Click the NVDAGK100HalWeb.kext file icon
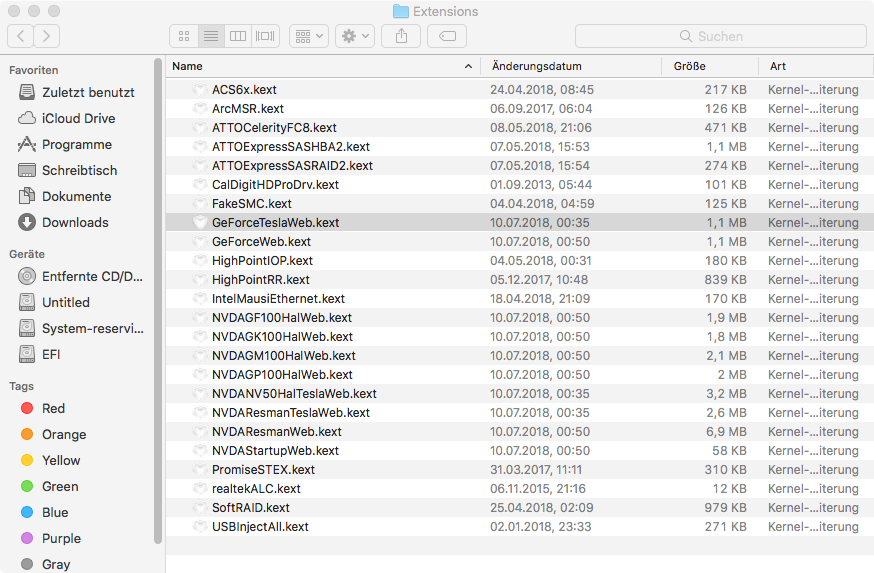Screen dimensions: 874x573 tap(200, 337)
